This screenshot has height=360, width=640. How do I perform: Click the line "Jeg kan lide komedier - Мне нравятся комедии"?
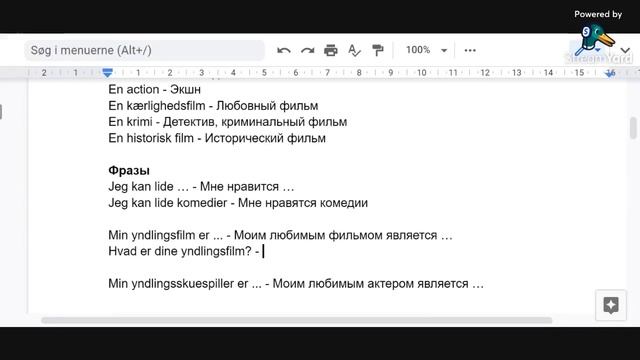tap(238, 203)
